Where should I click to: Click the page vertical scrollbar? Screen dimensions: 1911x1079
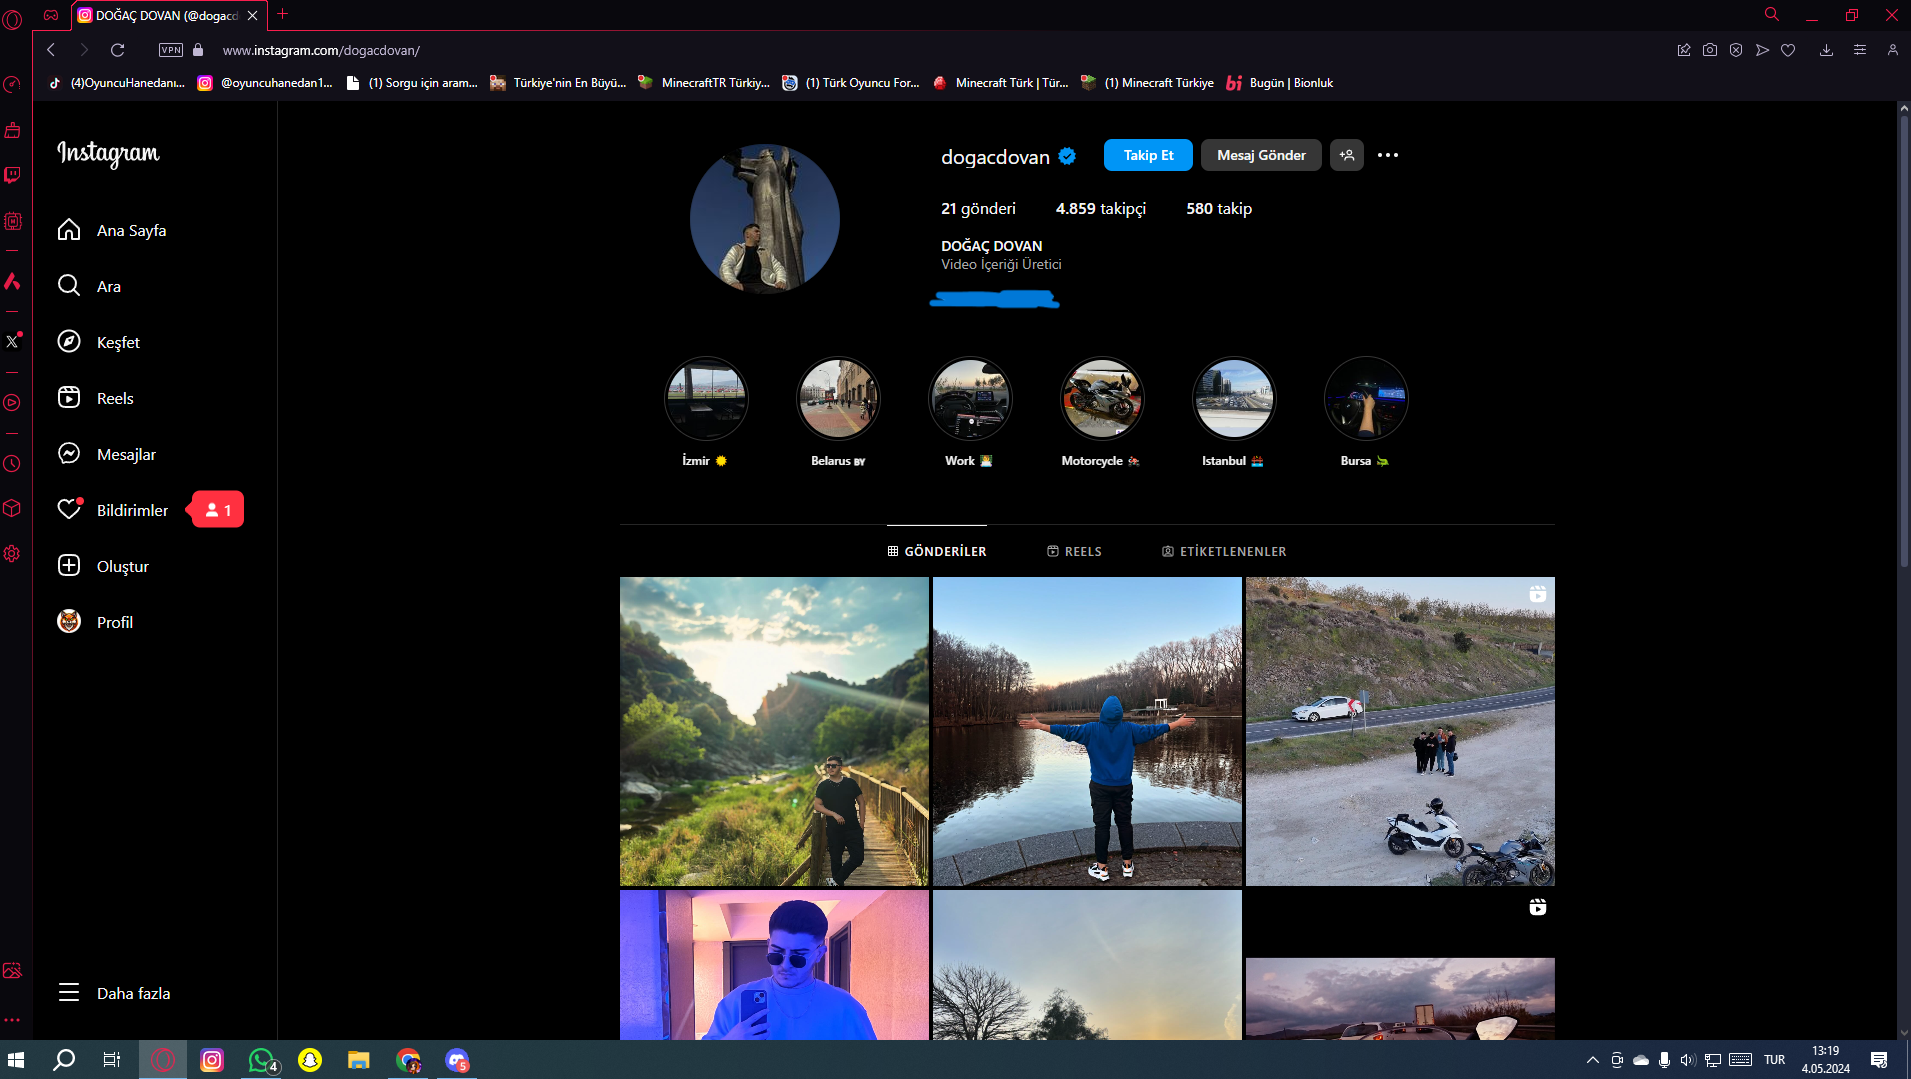(1904, 343)
